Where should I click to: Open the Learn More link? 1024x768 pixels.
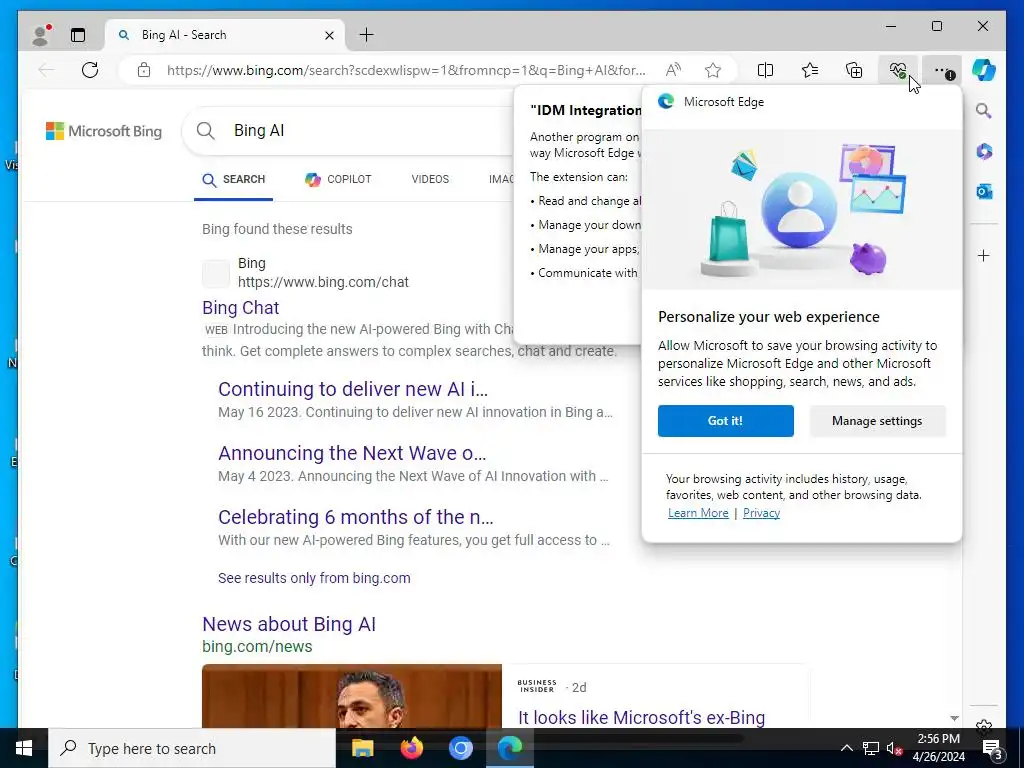tap(698, 513)
